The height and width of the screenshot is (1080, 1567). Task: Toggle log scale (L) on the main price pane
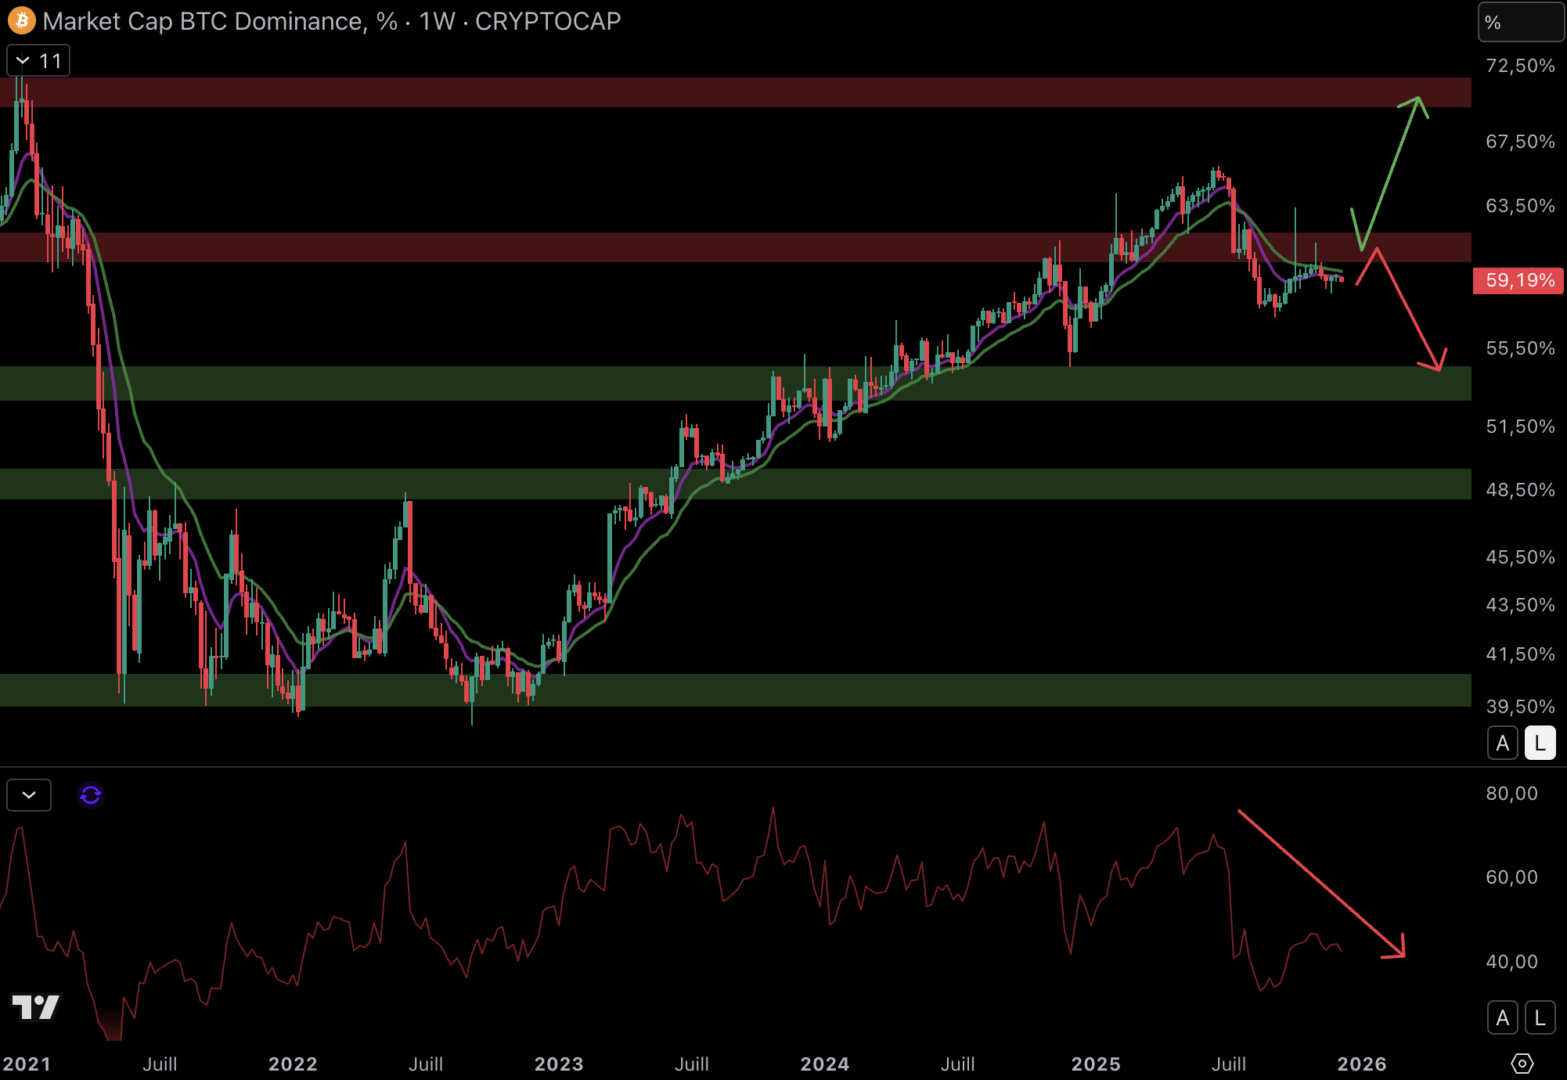coord(1540,743)
